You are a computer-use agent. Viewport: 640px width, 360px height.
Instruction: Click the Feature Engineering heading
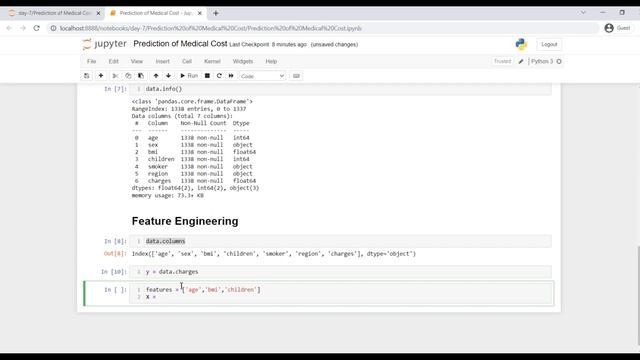[185, 221]
